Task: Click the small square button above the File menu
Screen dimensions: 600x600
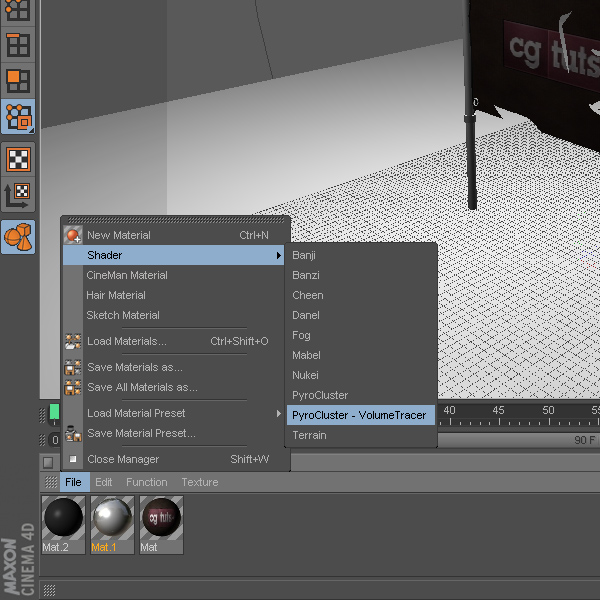Action: 48,463
